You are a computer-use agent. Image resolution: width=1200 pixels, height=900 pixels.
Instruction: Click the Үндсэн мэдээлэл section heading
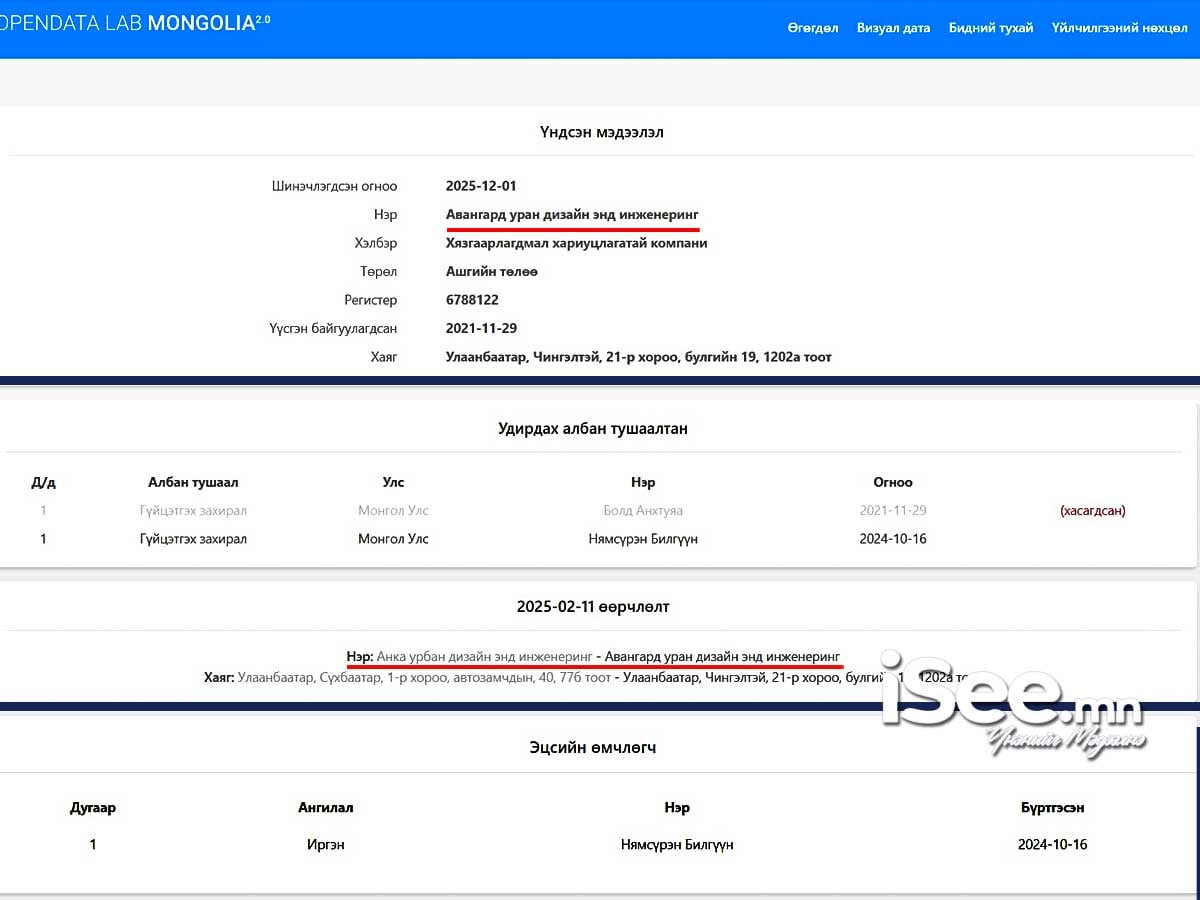(x=601, y=132)
